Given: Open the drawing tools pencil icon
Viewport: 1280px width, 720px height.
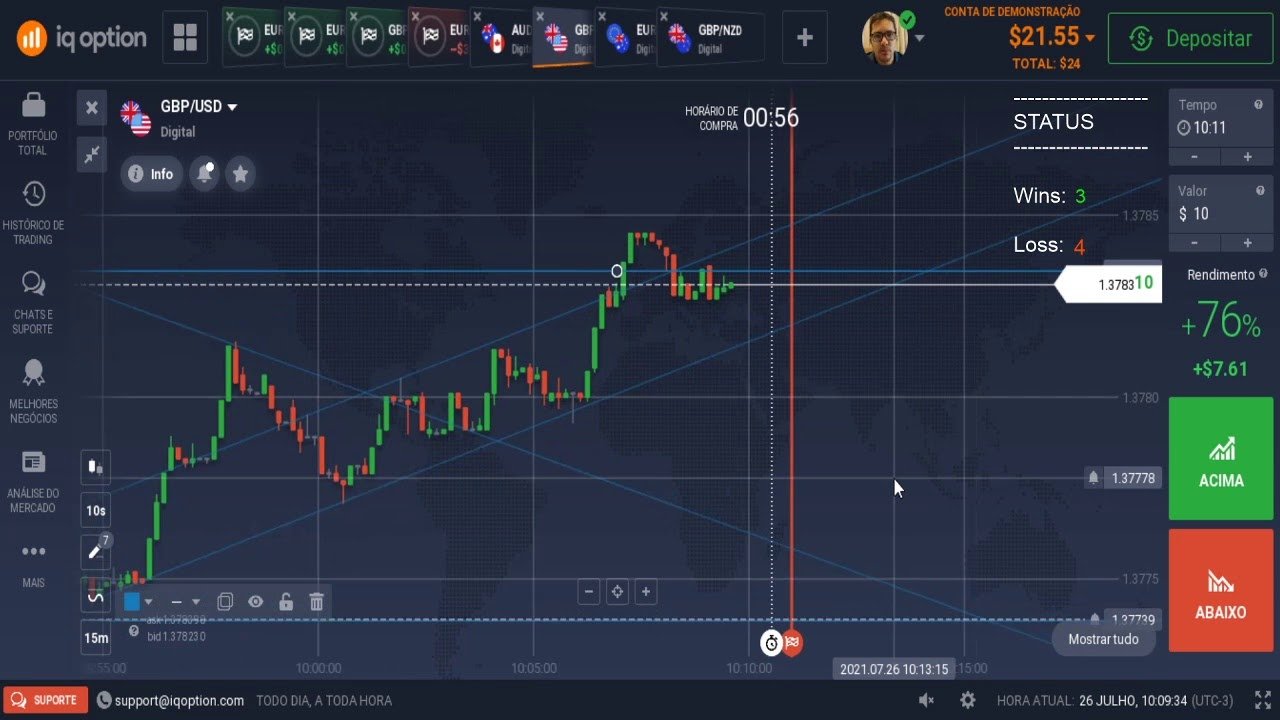Looking at the screenshot, I should point(95,550).
